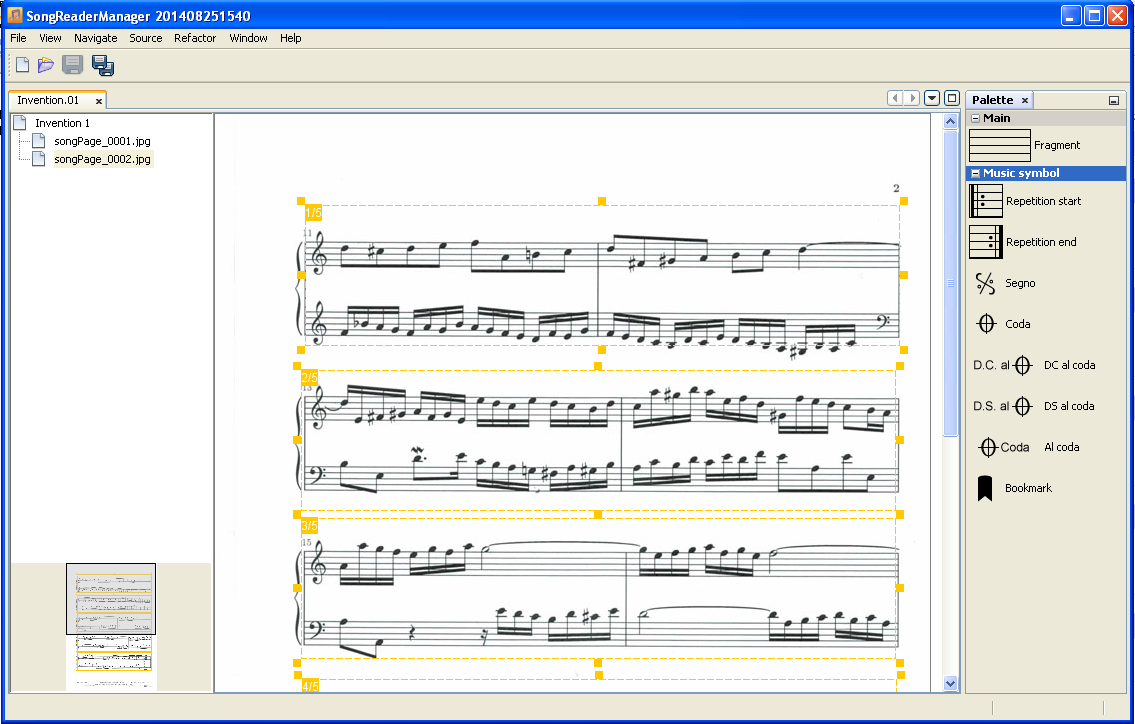1135x724 pixels.
Task: Select fragment label 2/5
Action: point(309,377)
